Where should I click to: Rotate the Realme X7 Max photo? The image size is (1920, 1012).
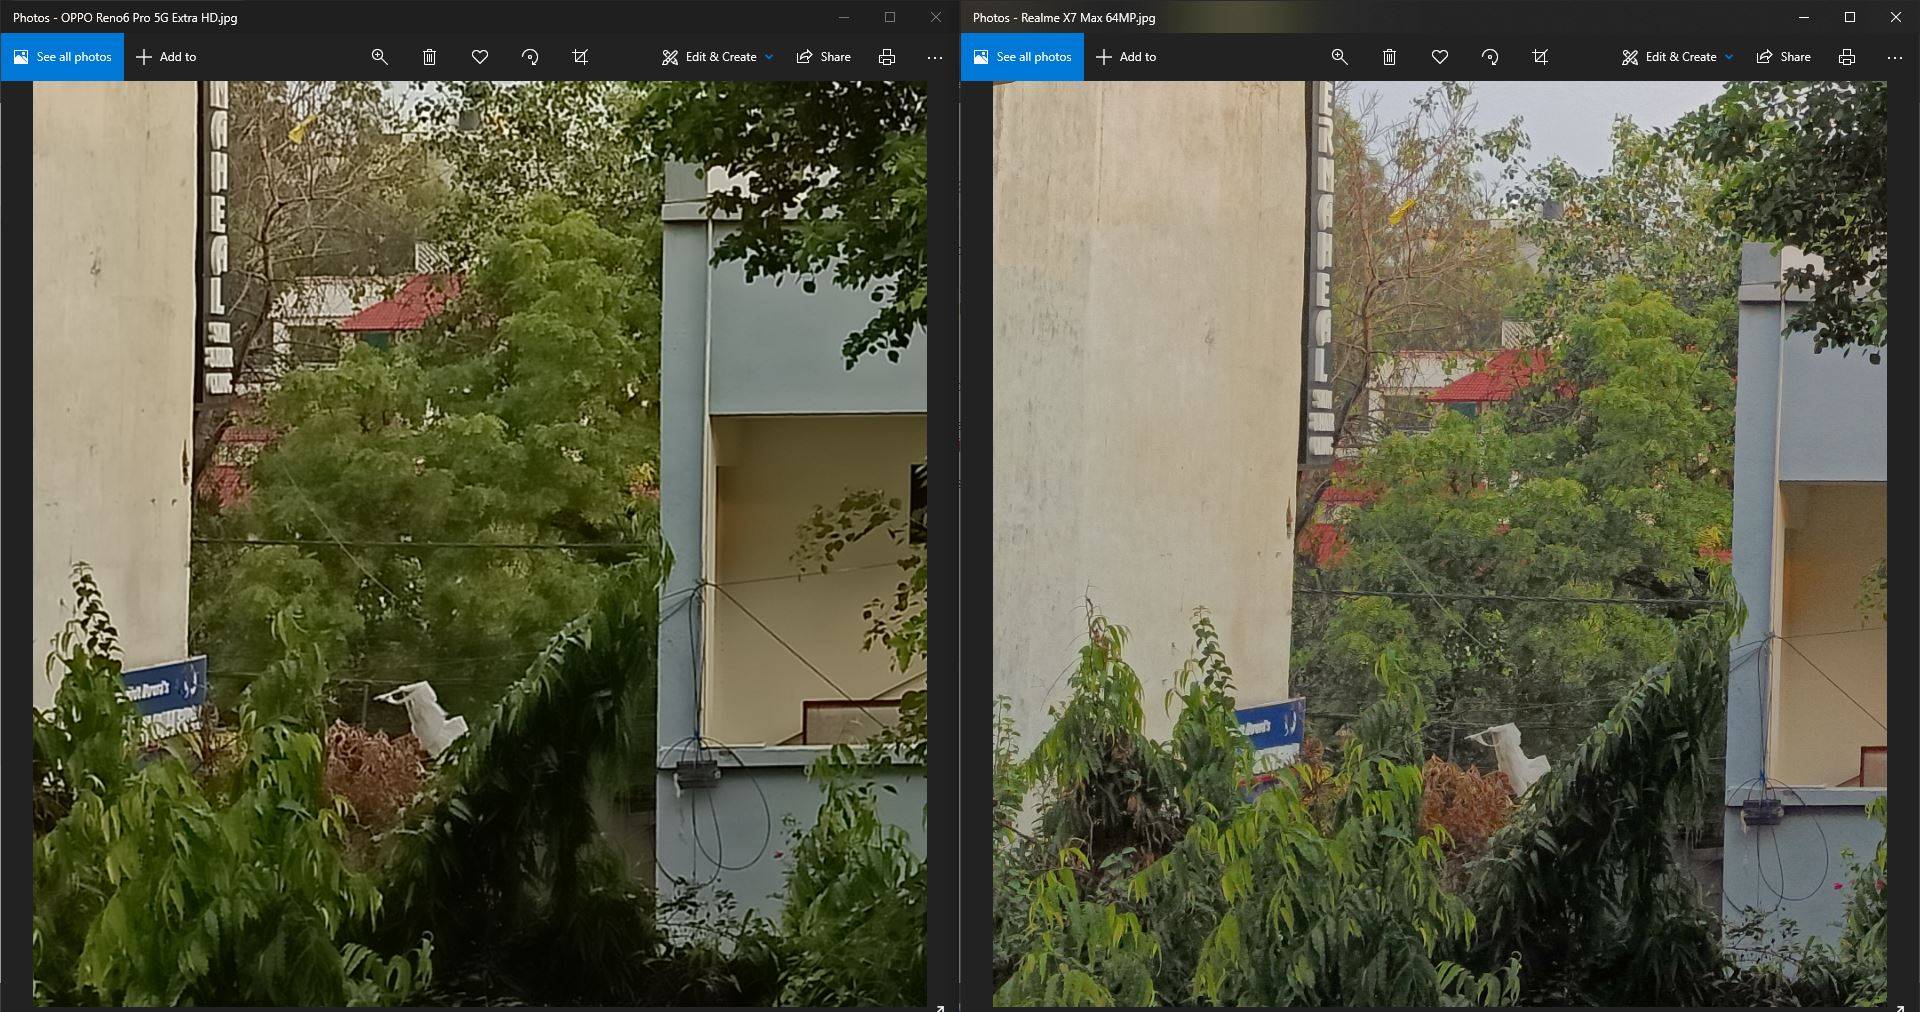point(1490,57)
